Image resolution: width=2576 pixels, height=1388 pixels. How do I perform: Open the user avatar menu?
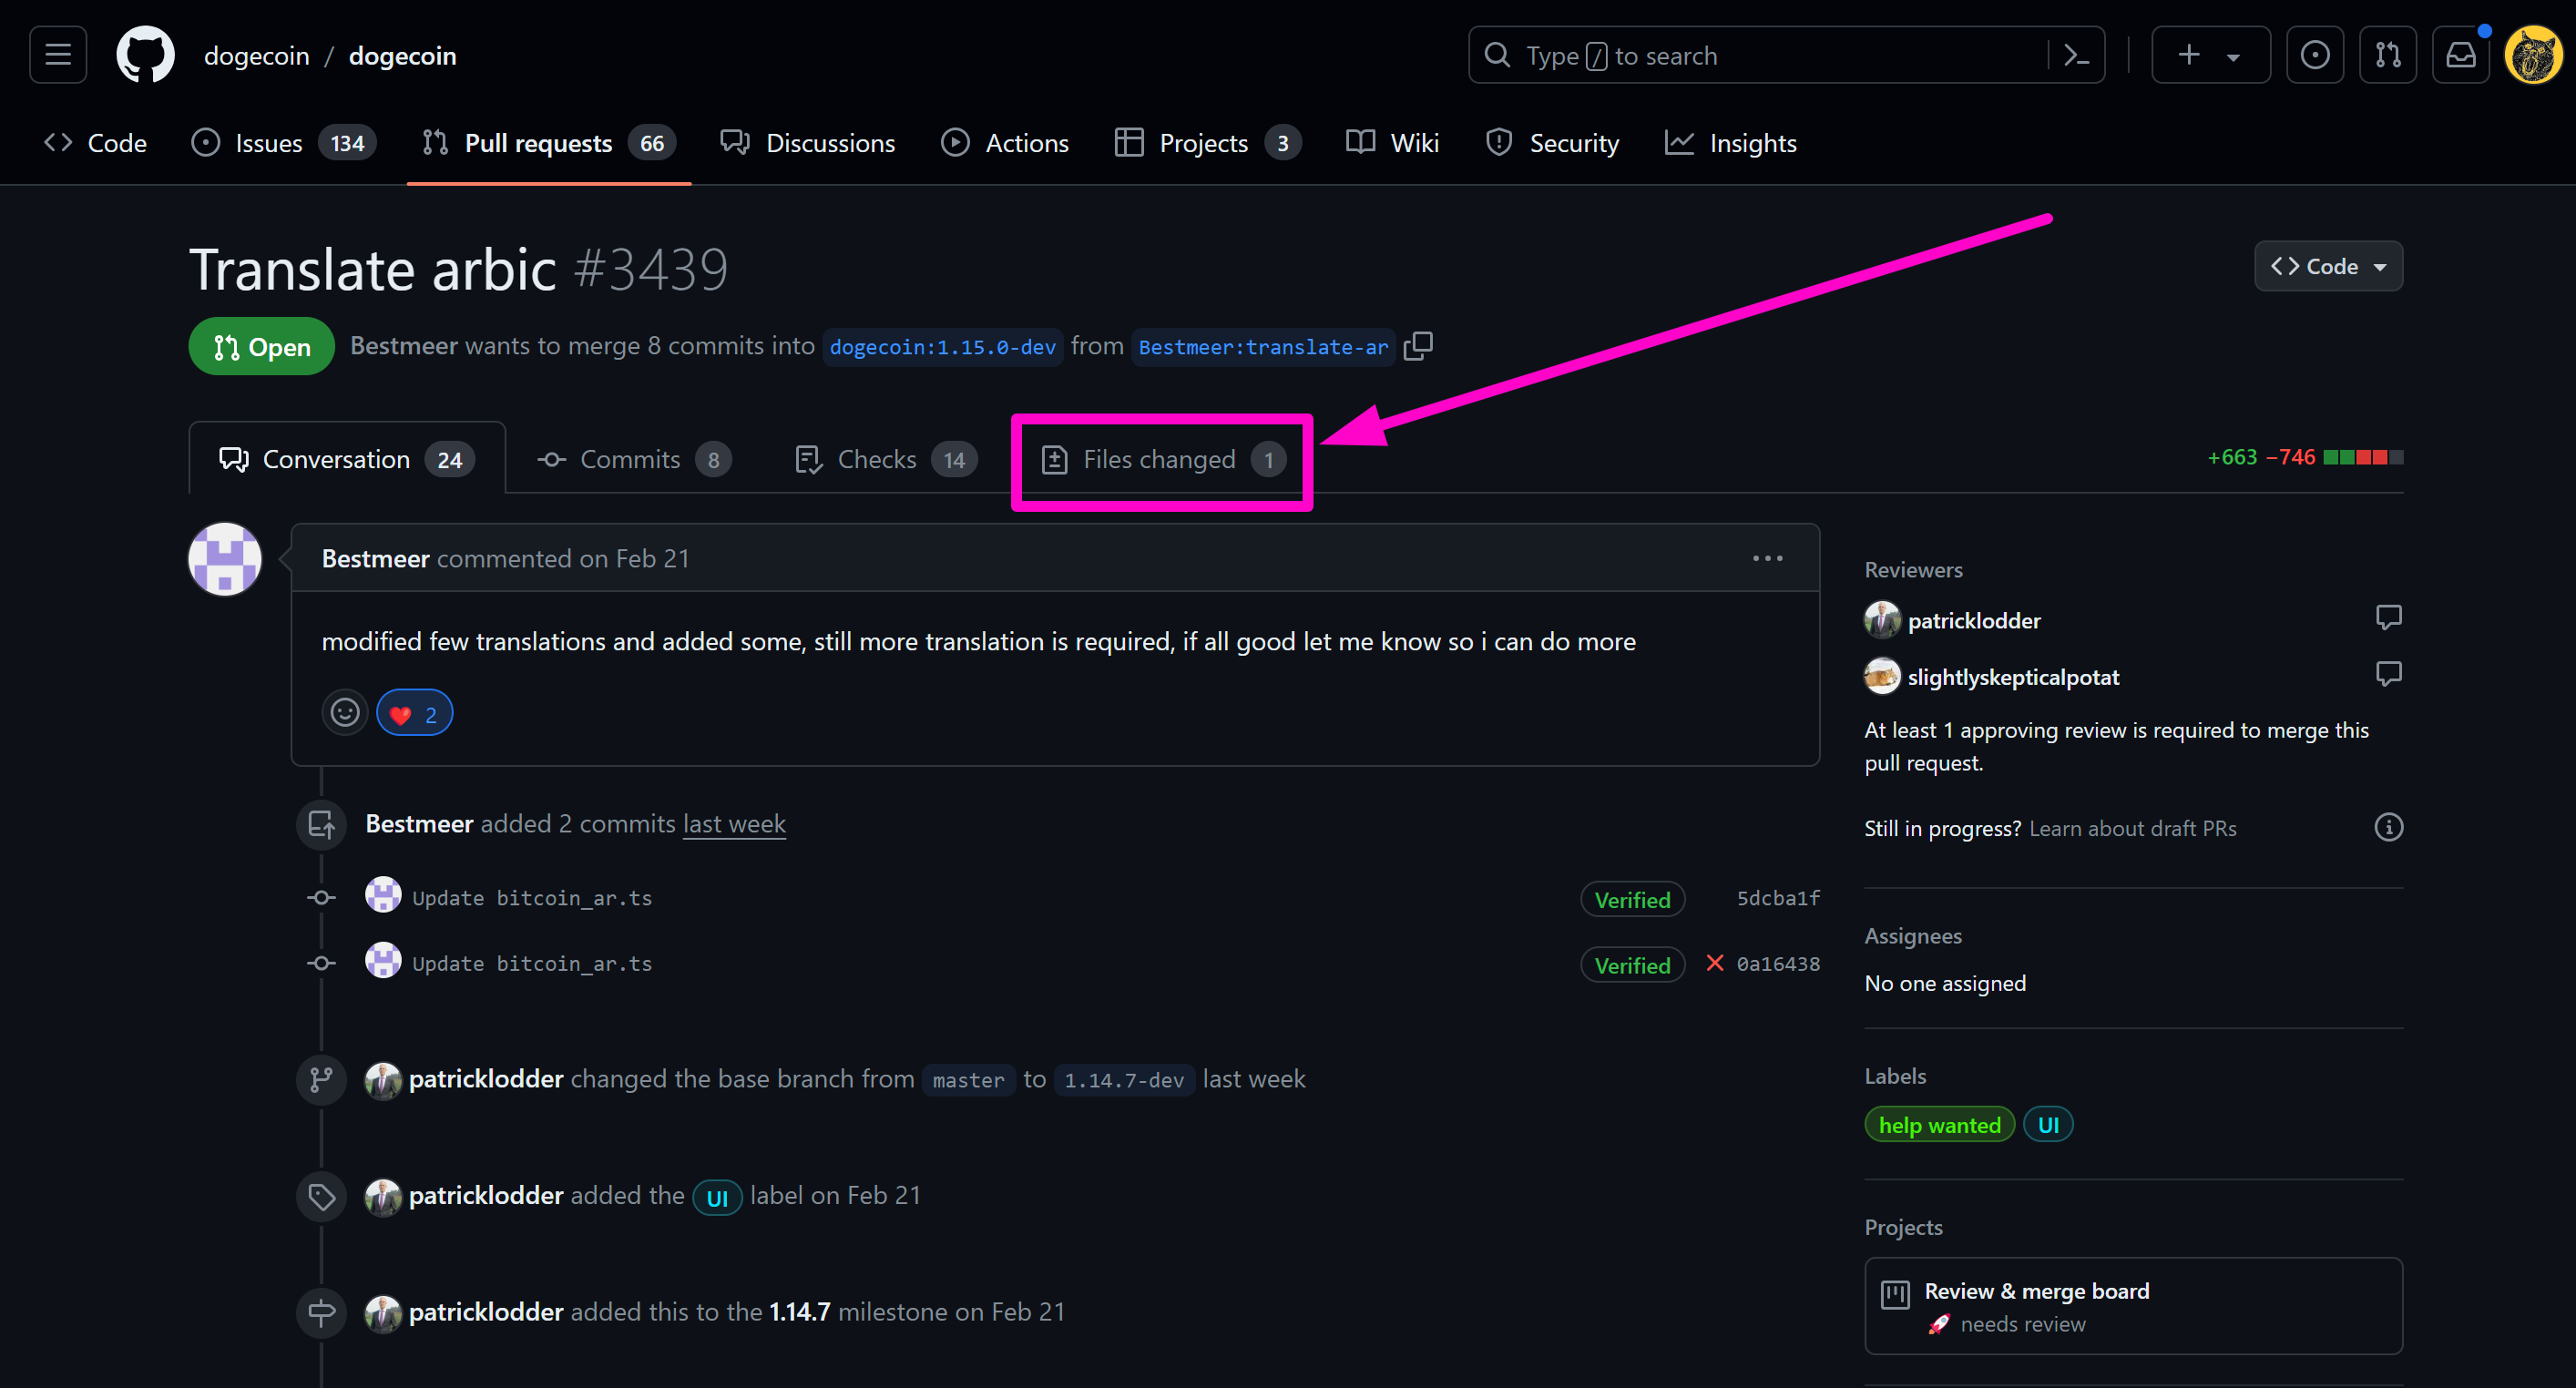(2533, 55)
